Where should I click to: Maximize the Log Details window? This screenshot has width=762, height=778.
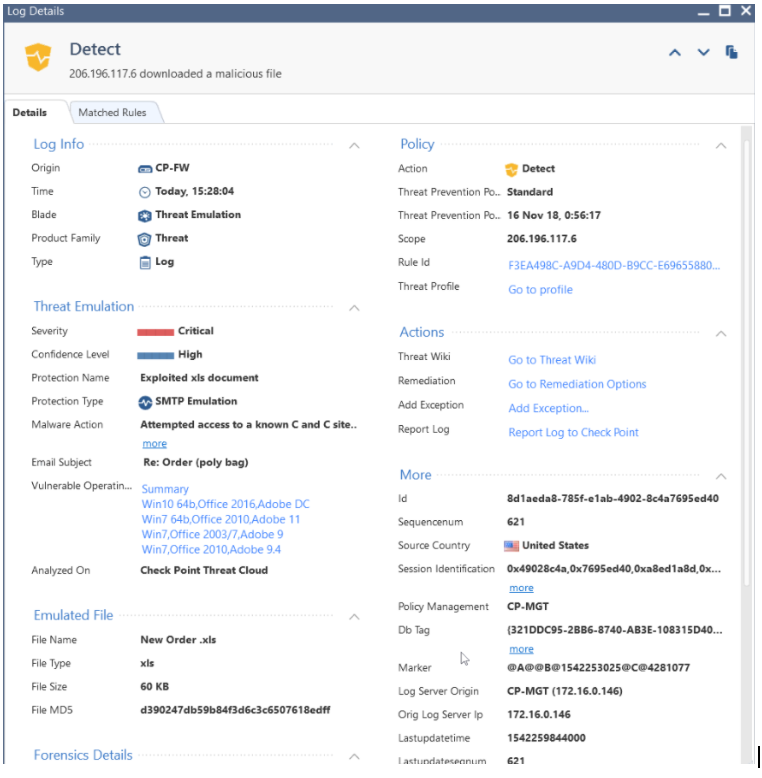click(725, 10)
